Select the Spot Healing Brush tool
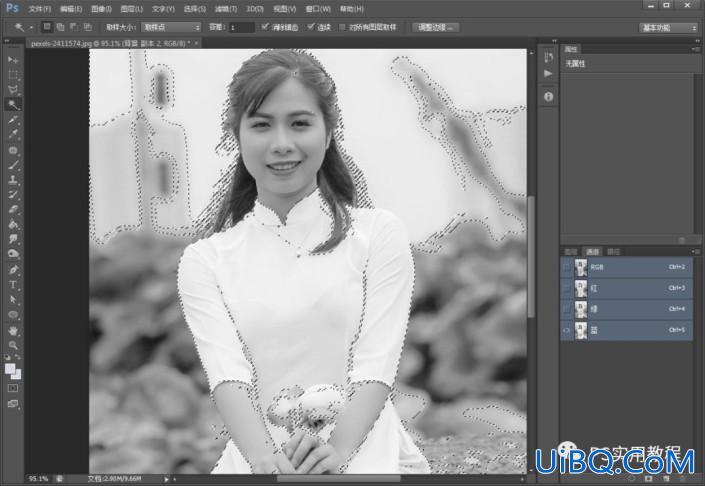The height and width of the screenshot is (486, 705). pos(13,150)
